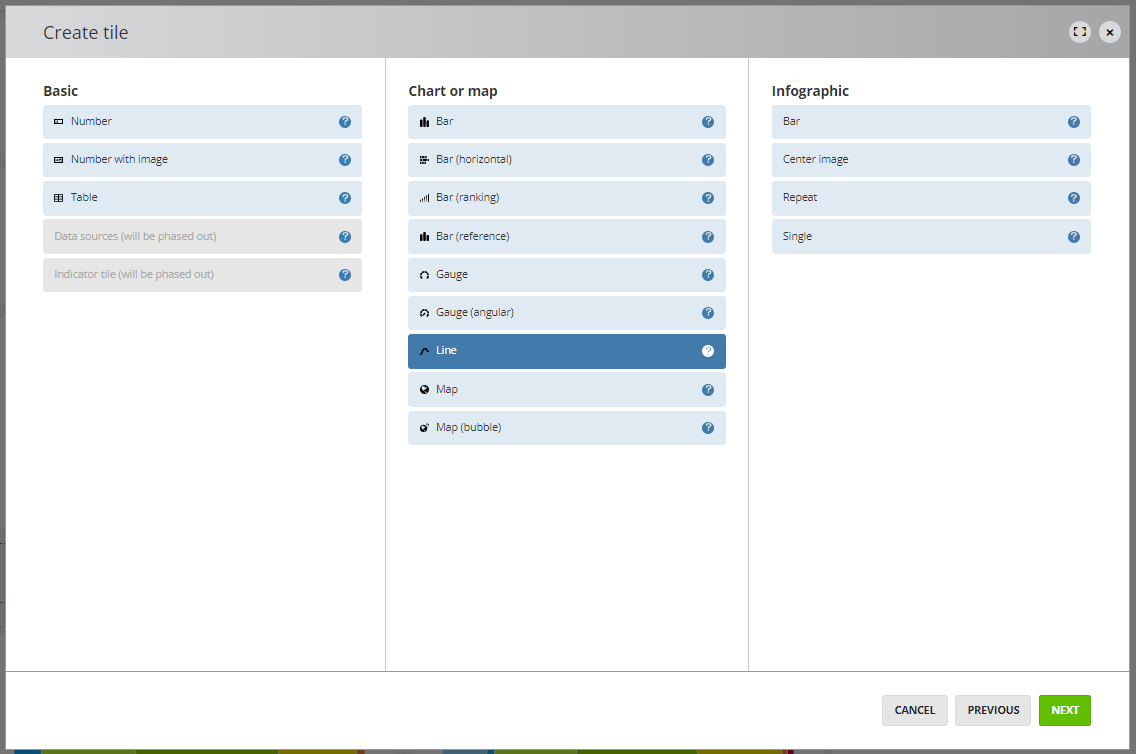
Task: Open help for Indicator tile
Action: coord(345,275)
